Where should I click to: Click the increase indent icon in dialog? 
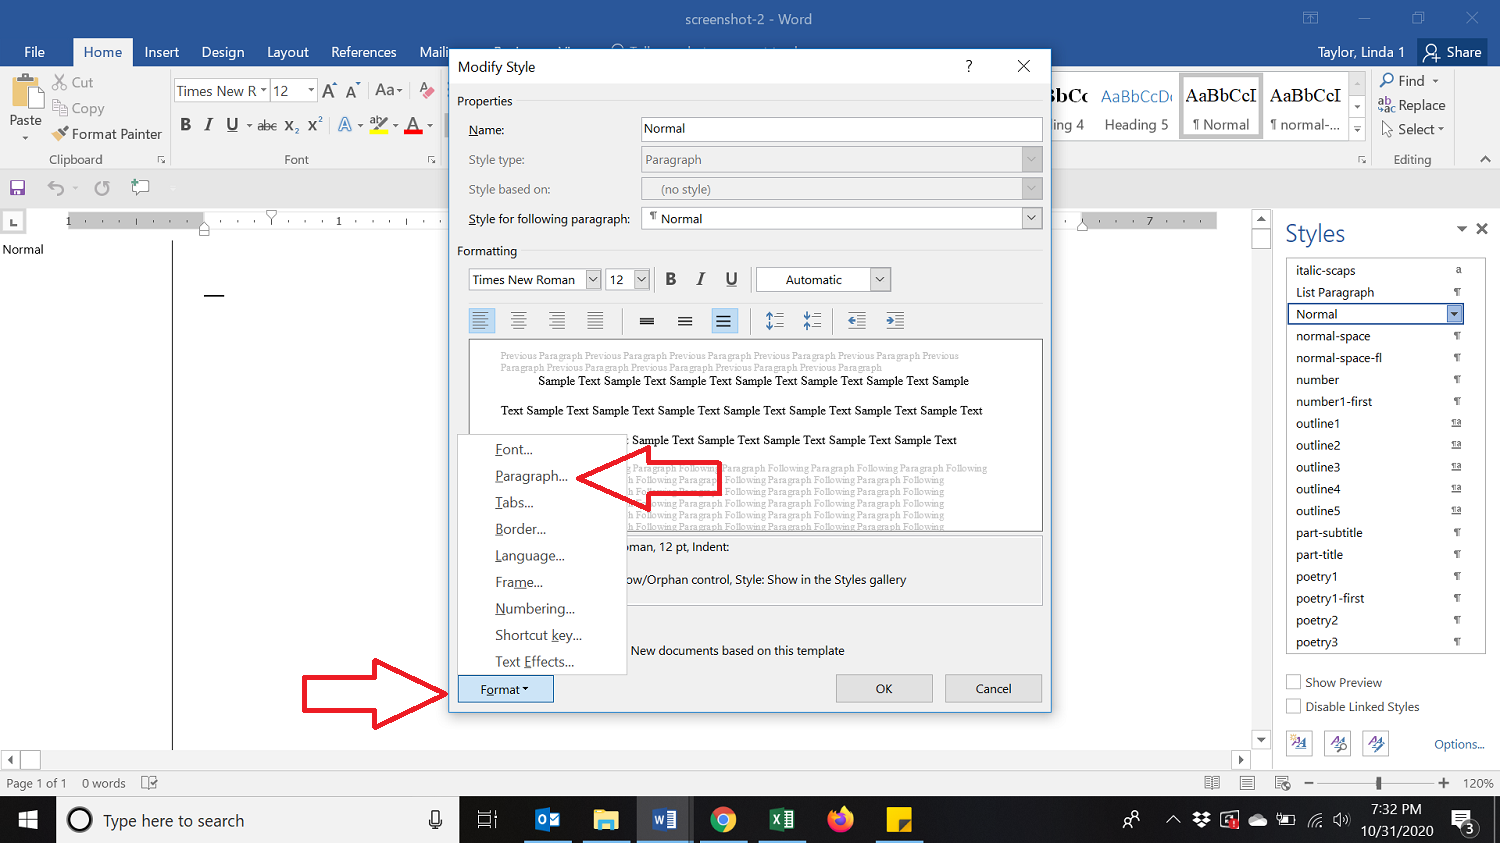click(x=895, y=321)
